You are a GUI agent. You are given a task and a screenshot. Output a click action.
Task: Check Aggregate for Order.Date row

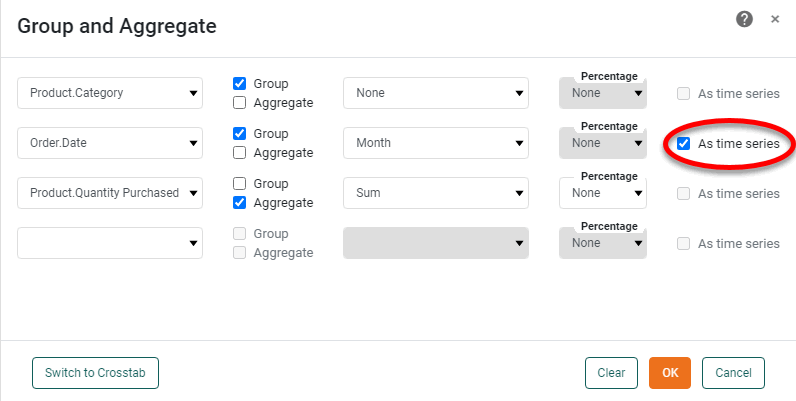click(240, 153)
